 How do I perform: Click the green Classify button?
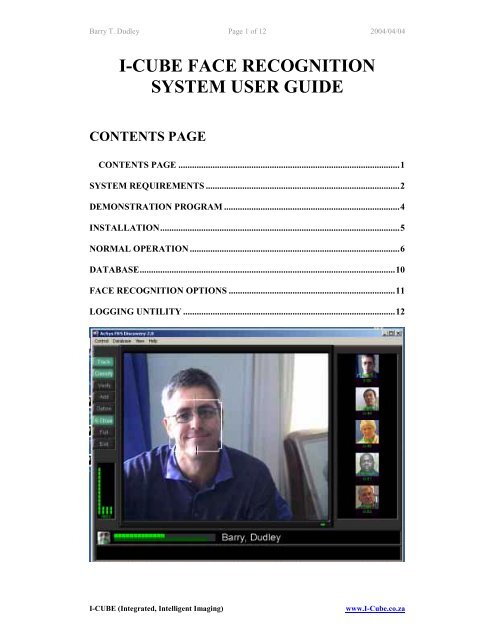point(104,373)
